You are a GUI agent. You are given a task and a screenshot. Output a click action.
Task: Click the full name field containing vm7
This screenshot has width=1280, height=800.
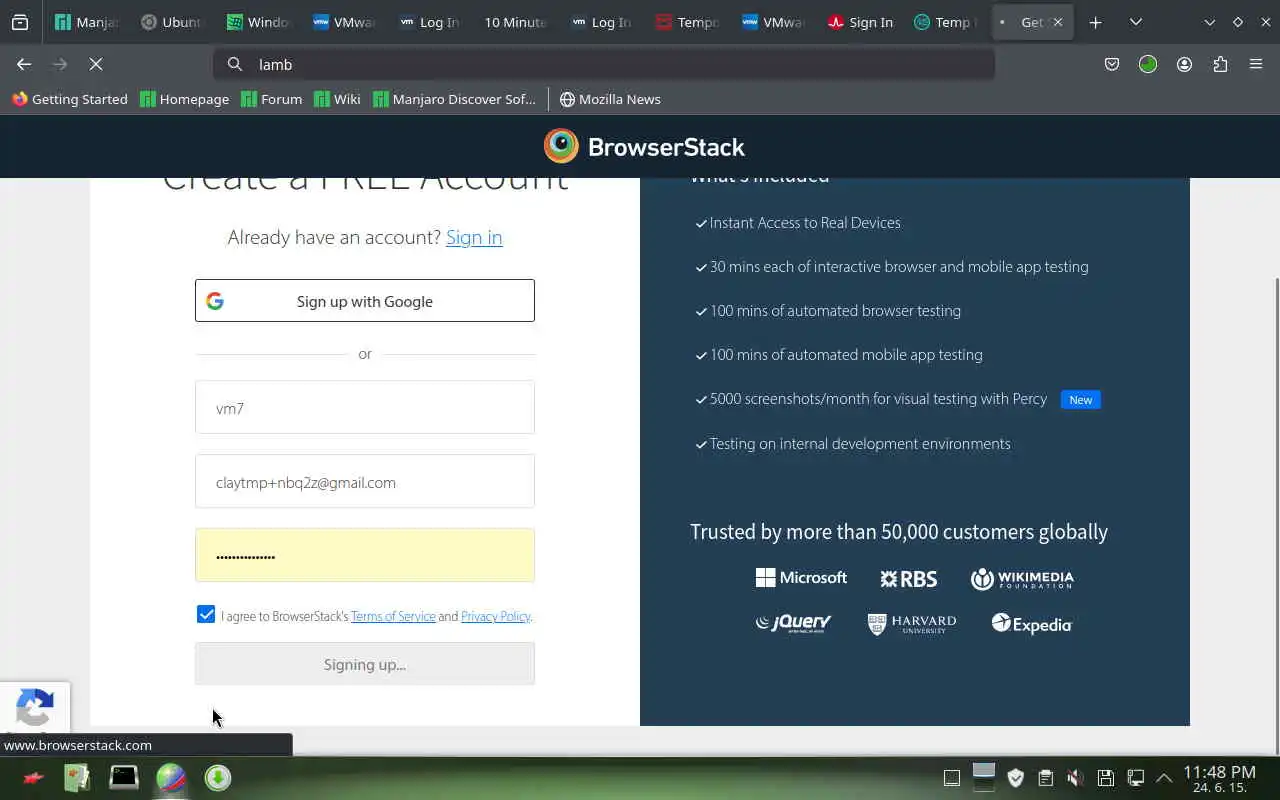tap(365, 407)
